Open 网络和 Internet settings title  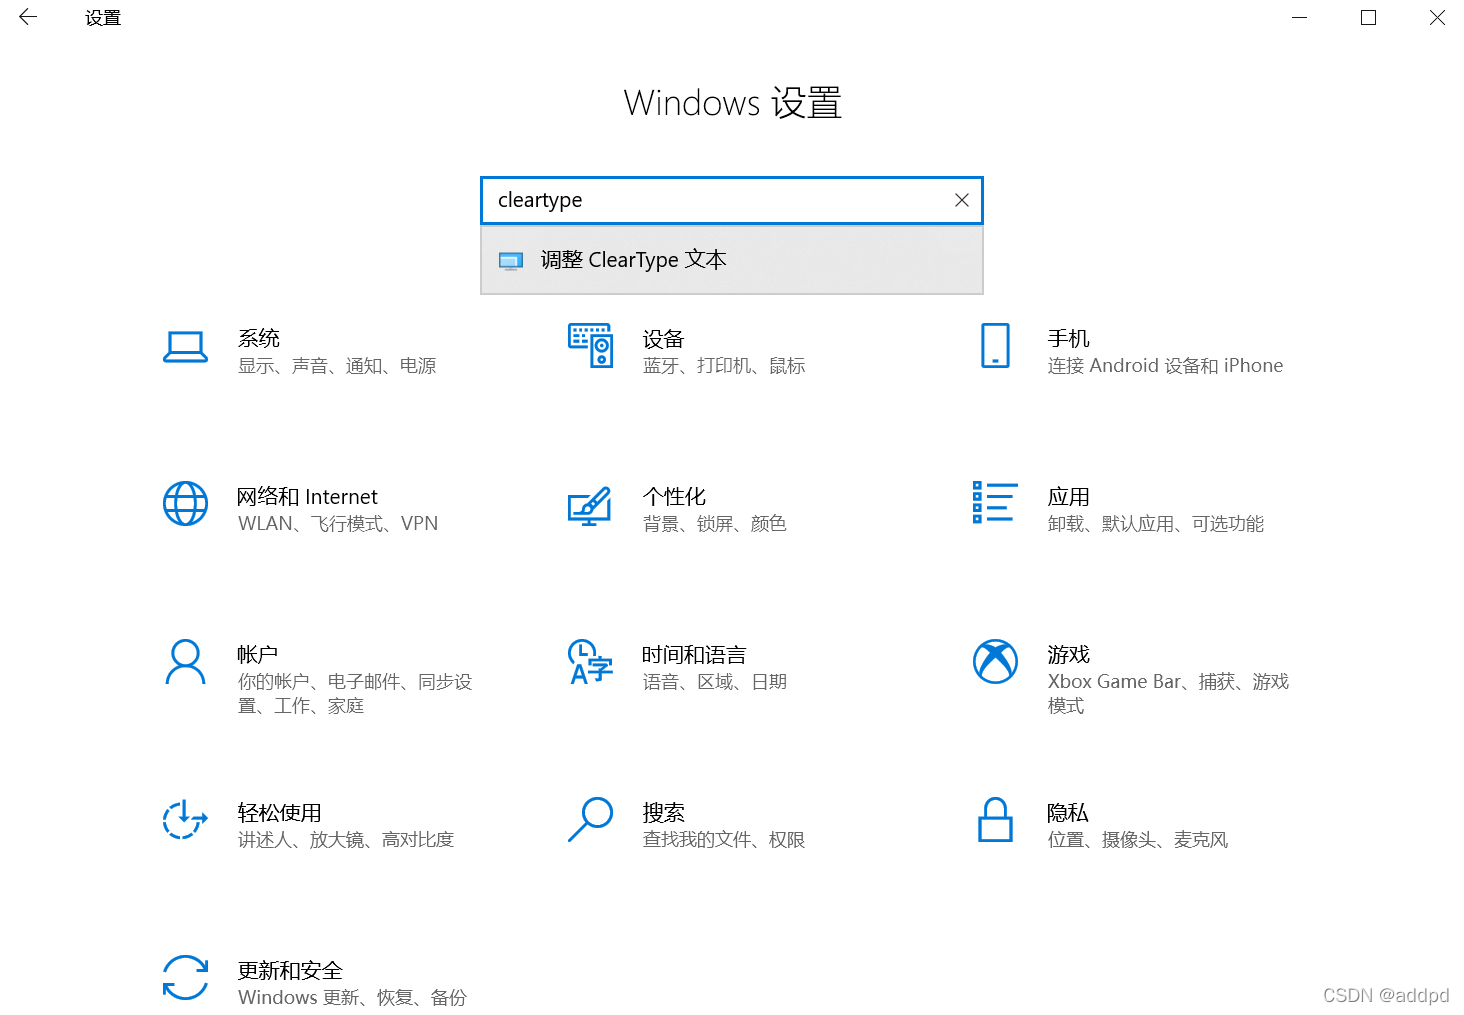tap(307, 497)
